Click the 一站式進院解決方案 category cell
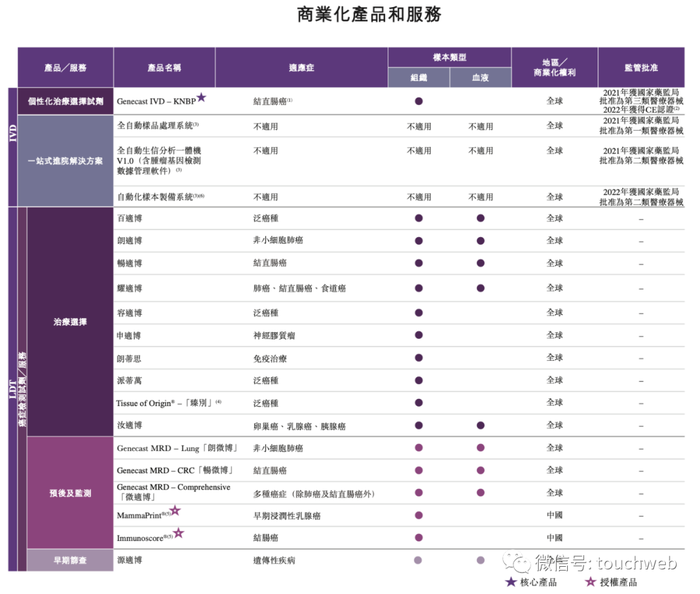700x594 pixels. click(x=65, y=161)
